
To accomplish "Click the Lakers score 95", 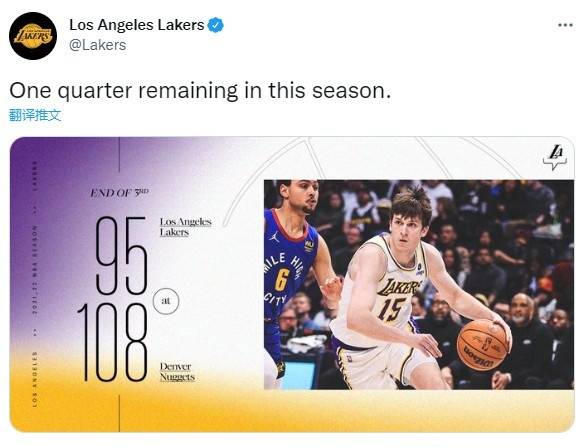I will coord(121,256).
